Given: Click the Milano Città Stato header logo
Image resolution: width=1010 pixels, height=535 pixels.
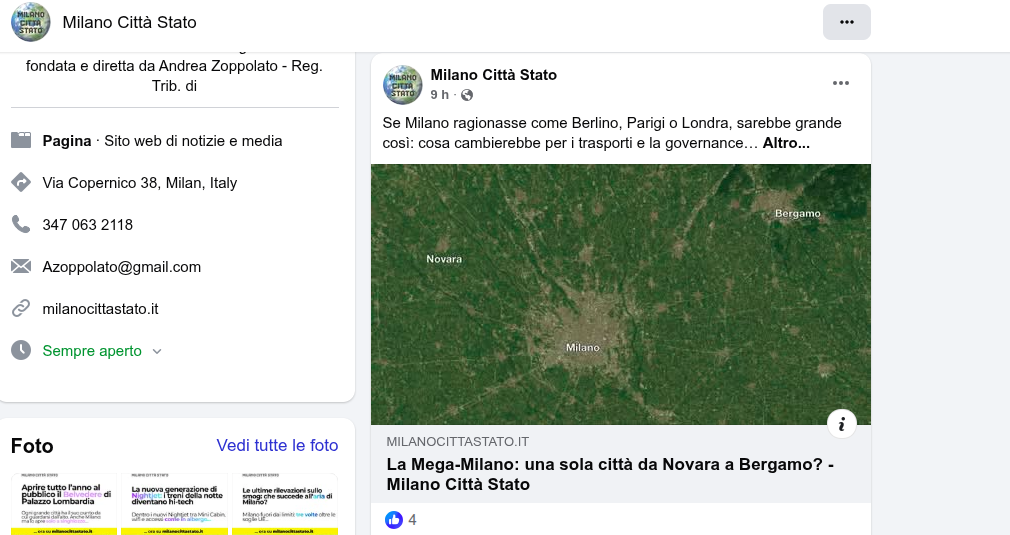Looking at the screenshot, I should point(30,22).
